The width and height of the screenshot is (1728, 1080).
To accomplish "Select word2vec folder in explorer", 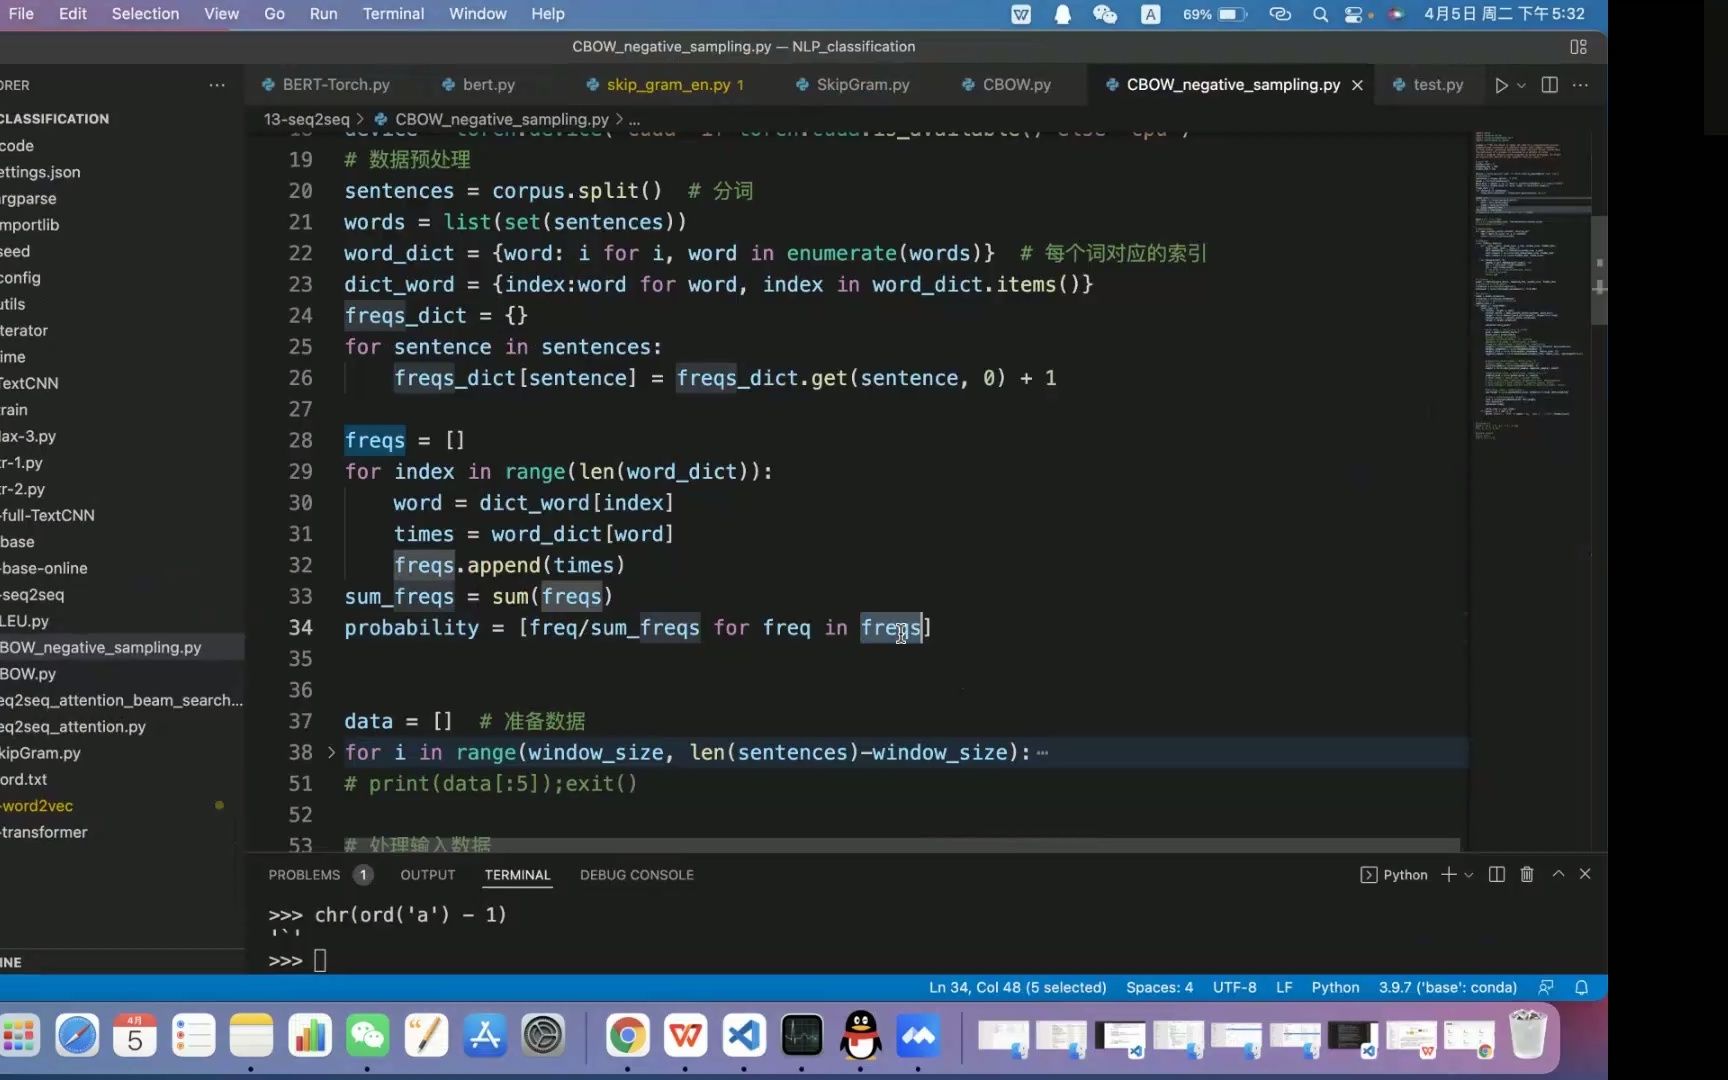I will (x=122, y=806).
